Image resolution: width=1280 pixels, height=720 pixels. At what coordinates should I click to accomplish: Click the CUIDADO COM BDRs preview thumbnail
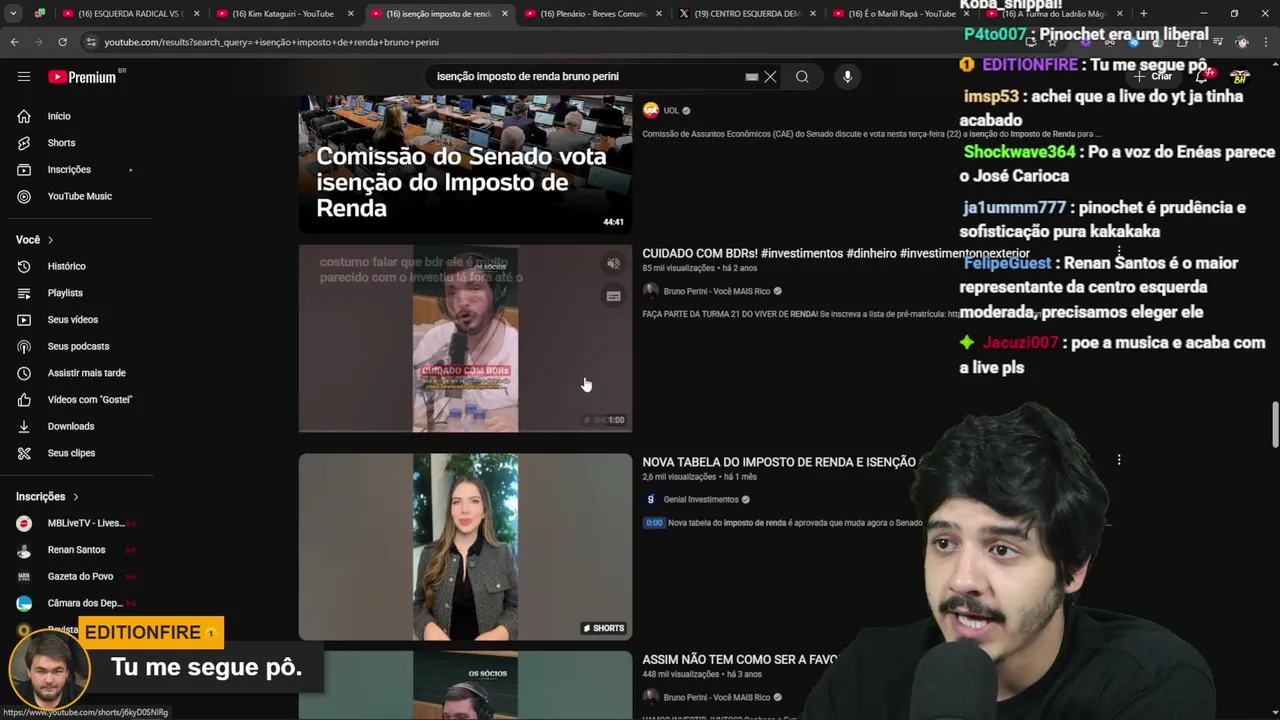point(465,339)
